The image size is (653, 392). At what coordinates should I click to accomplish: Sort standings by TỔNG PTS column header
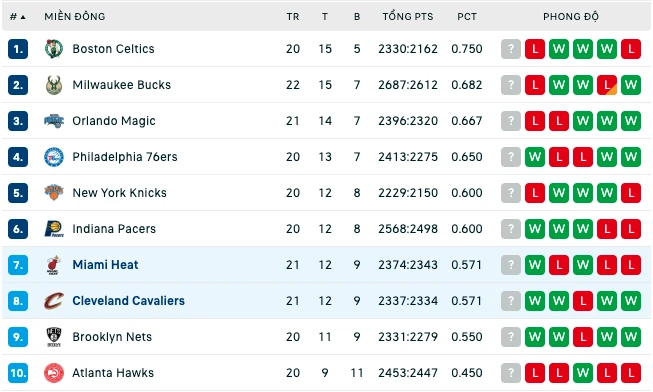pos(408,17)
